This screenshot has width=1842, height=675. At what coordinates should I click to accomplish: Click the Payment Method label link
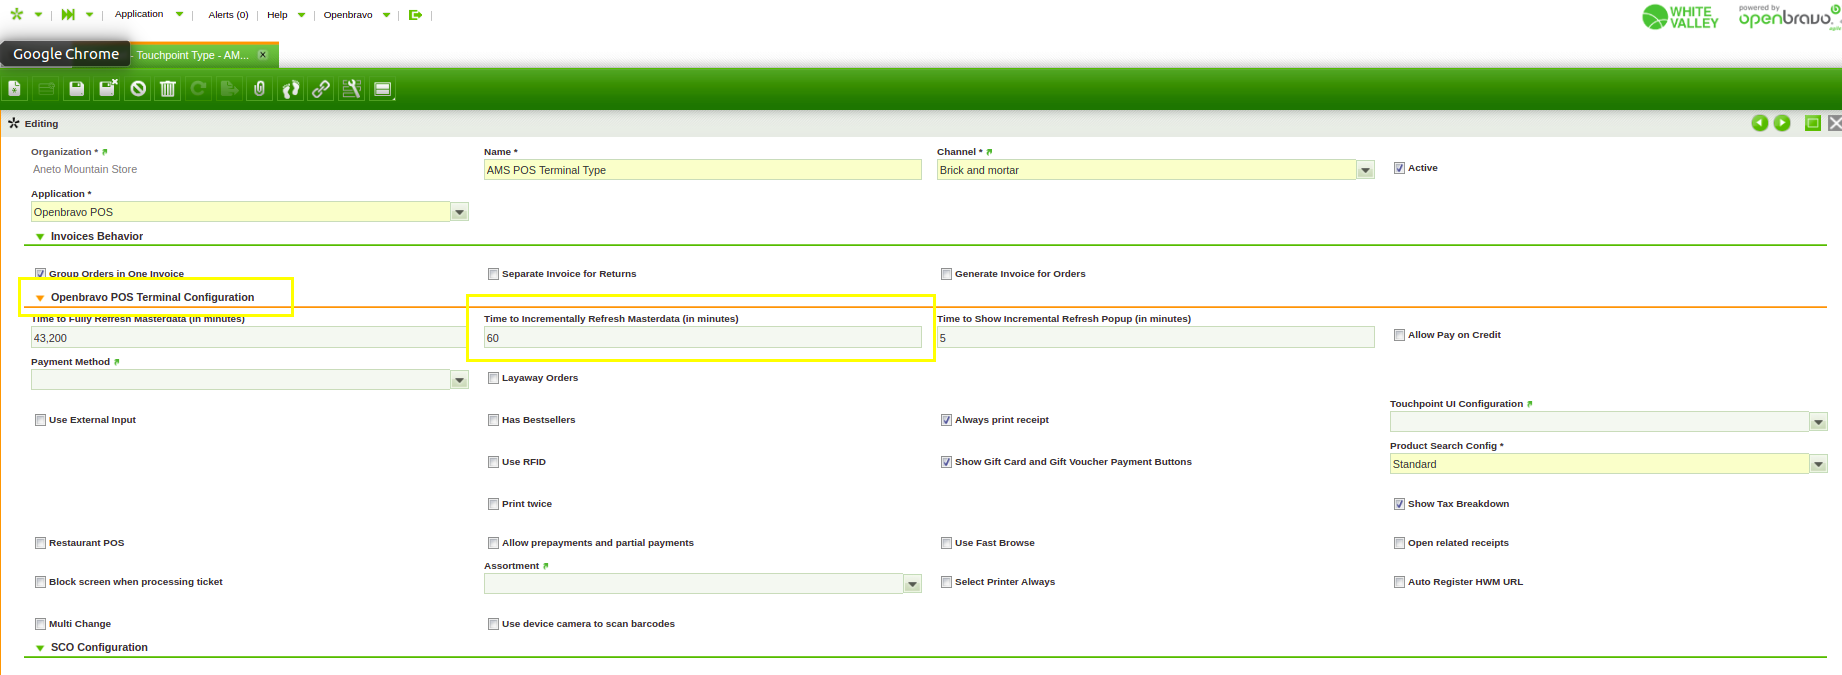pos(70,362)
